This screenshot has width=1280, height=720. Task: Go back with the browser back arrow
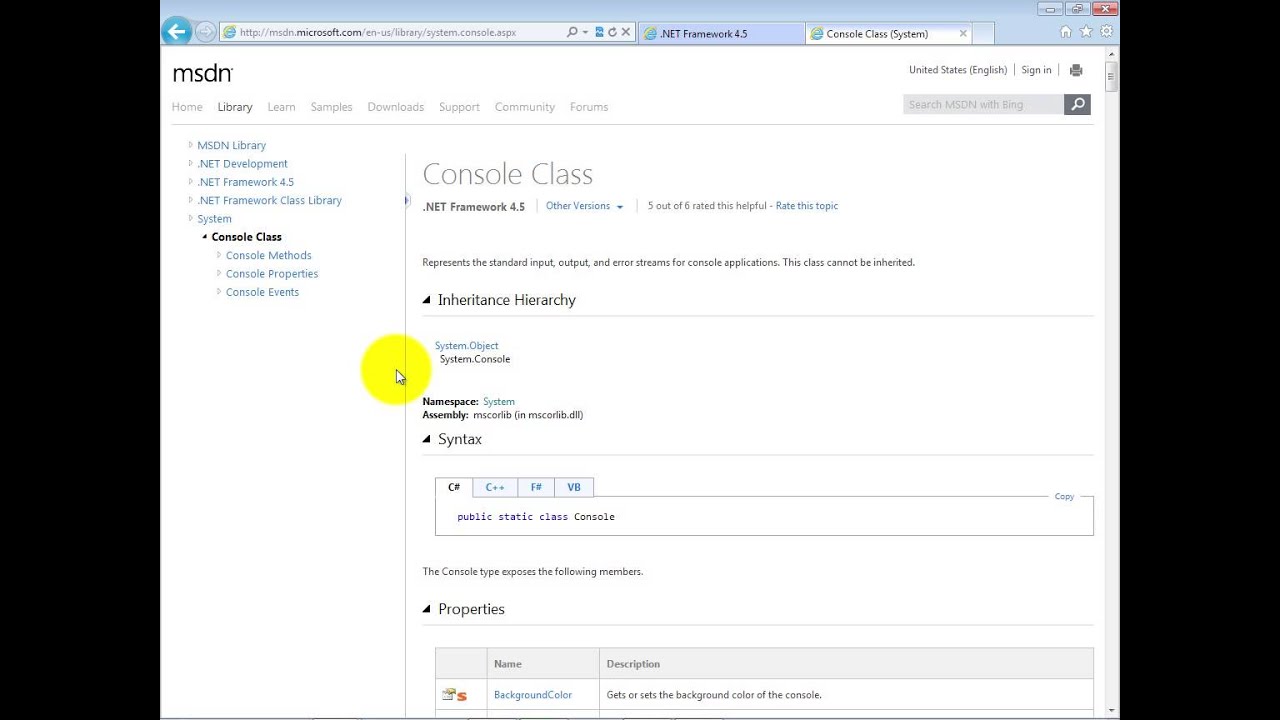[x=177, y=32]
